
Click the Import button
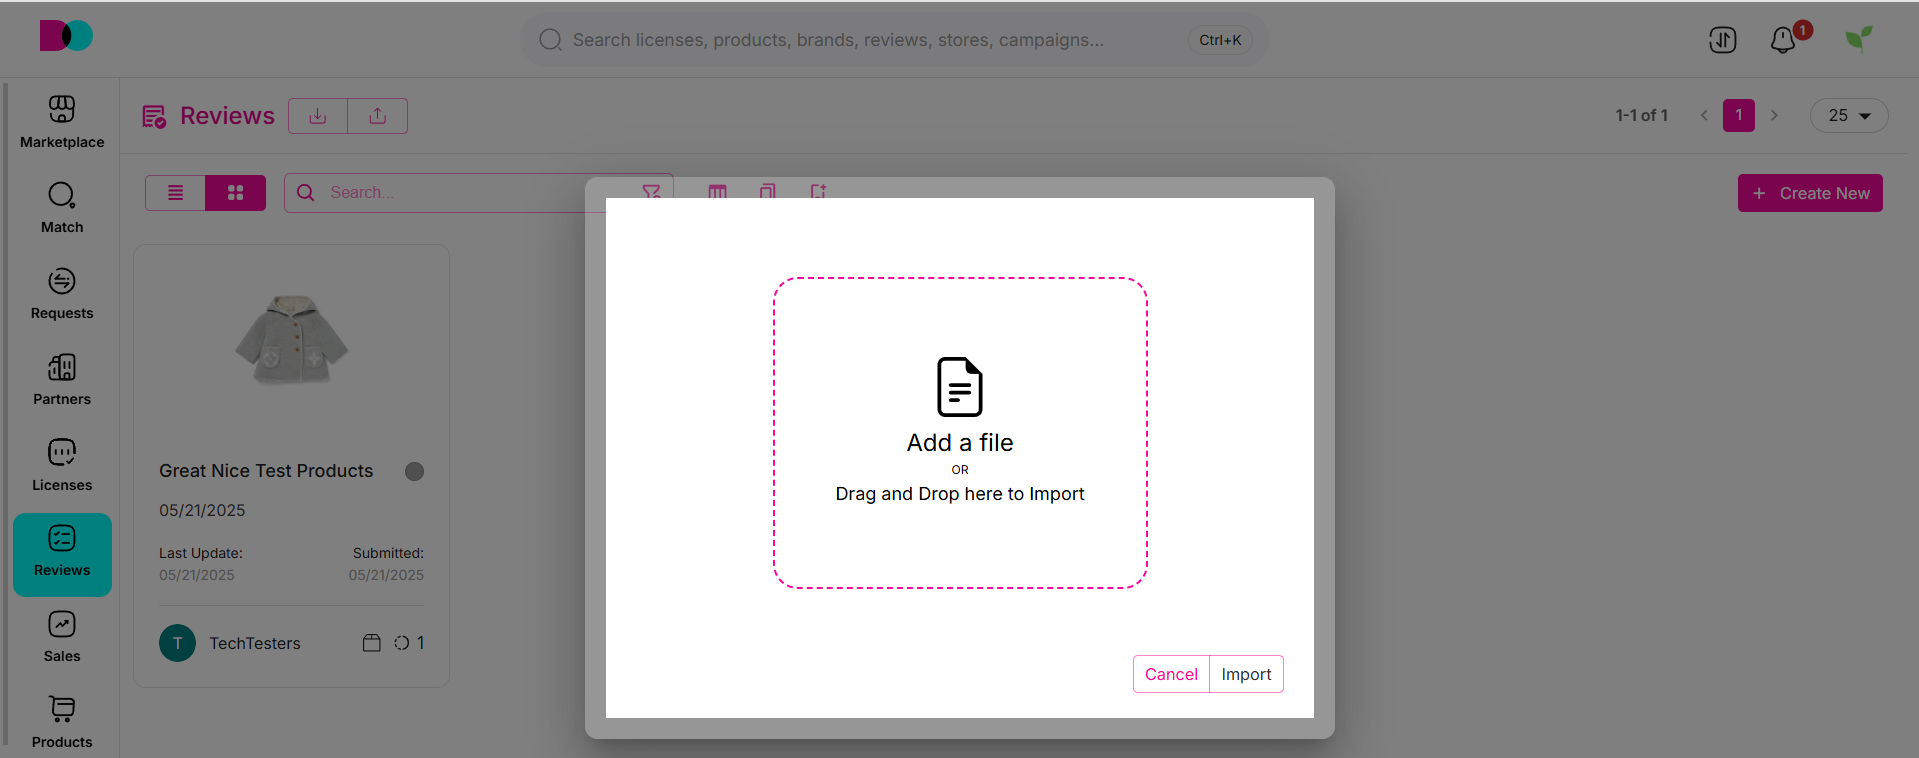[1246, 674]
